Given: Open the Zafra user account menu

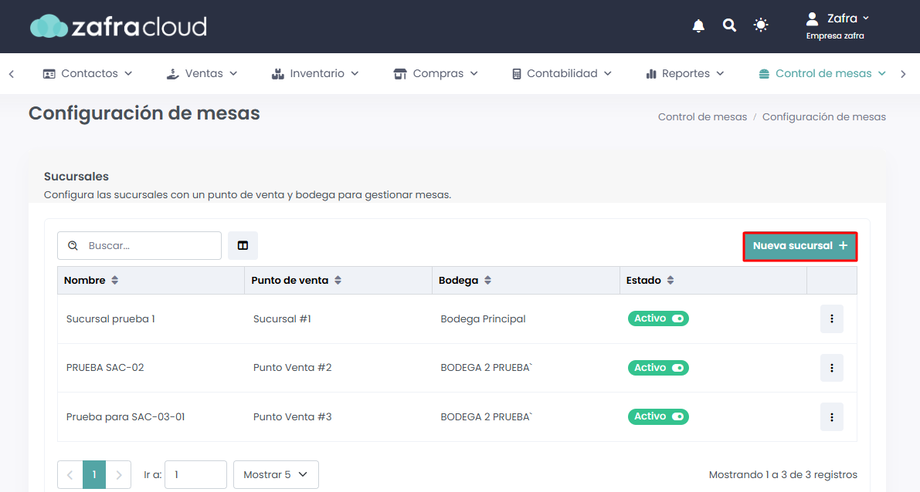Looking at the screenshot, I should [837, 26].
